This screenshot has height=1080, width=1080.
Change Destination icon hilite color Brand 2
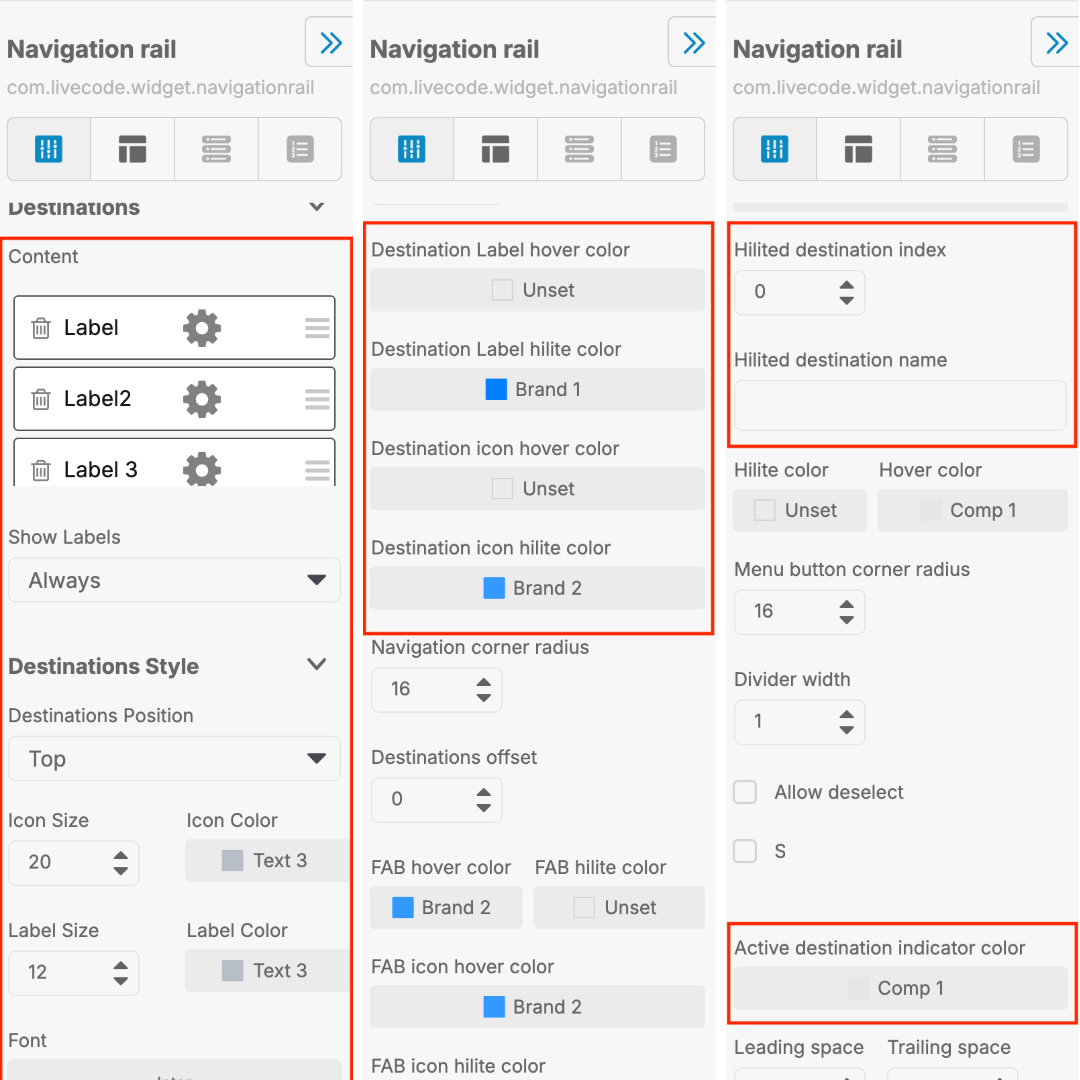(x=537, y=588)
